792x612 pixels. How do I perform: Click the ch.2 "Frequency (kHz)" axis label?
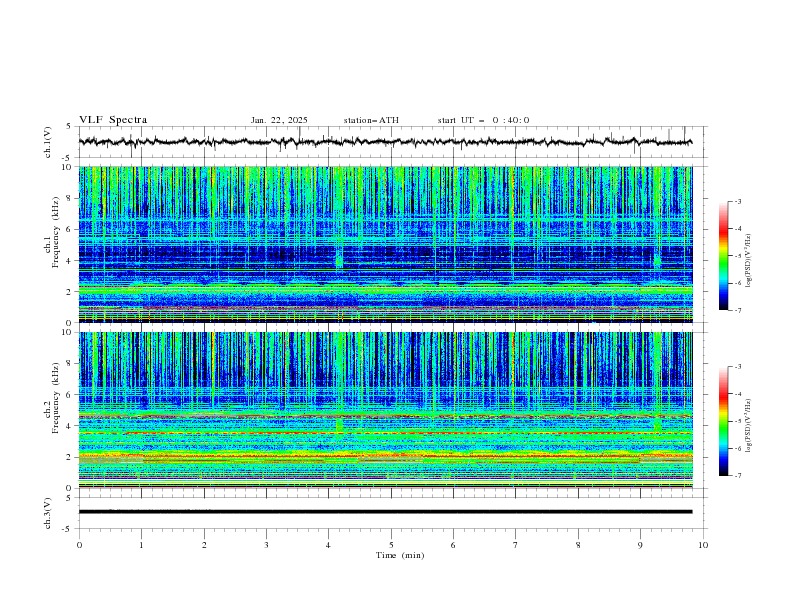56,398
